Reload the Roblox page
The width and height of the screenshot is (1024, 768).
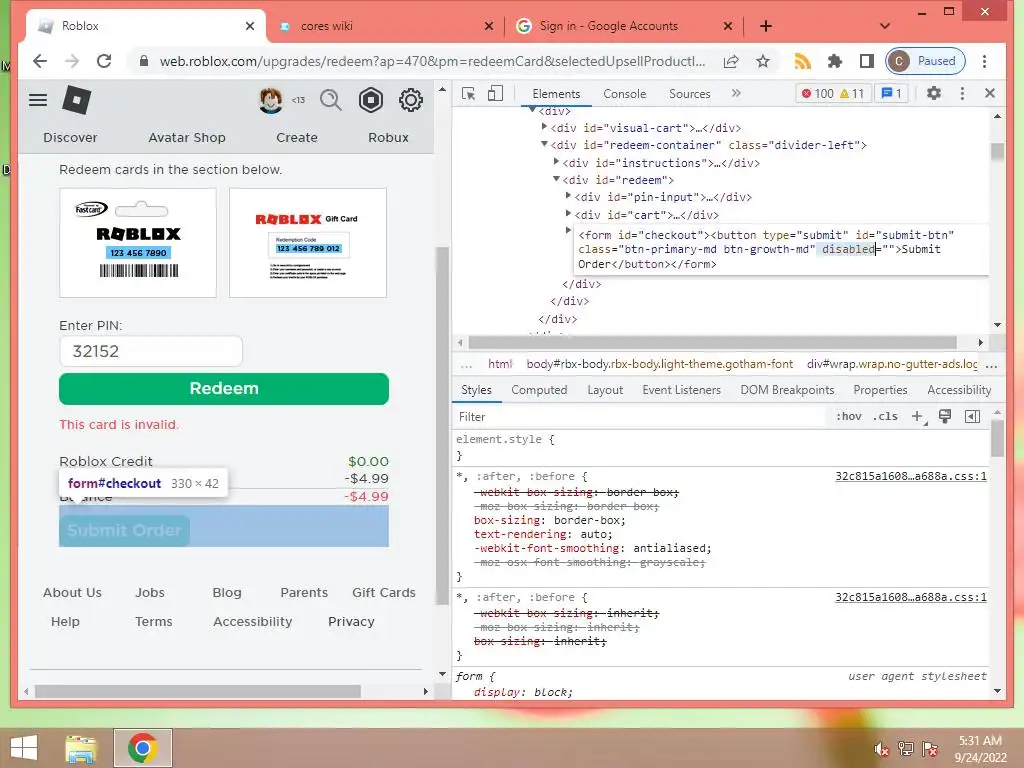coord(104,61)
